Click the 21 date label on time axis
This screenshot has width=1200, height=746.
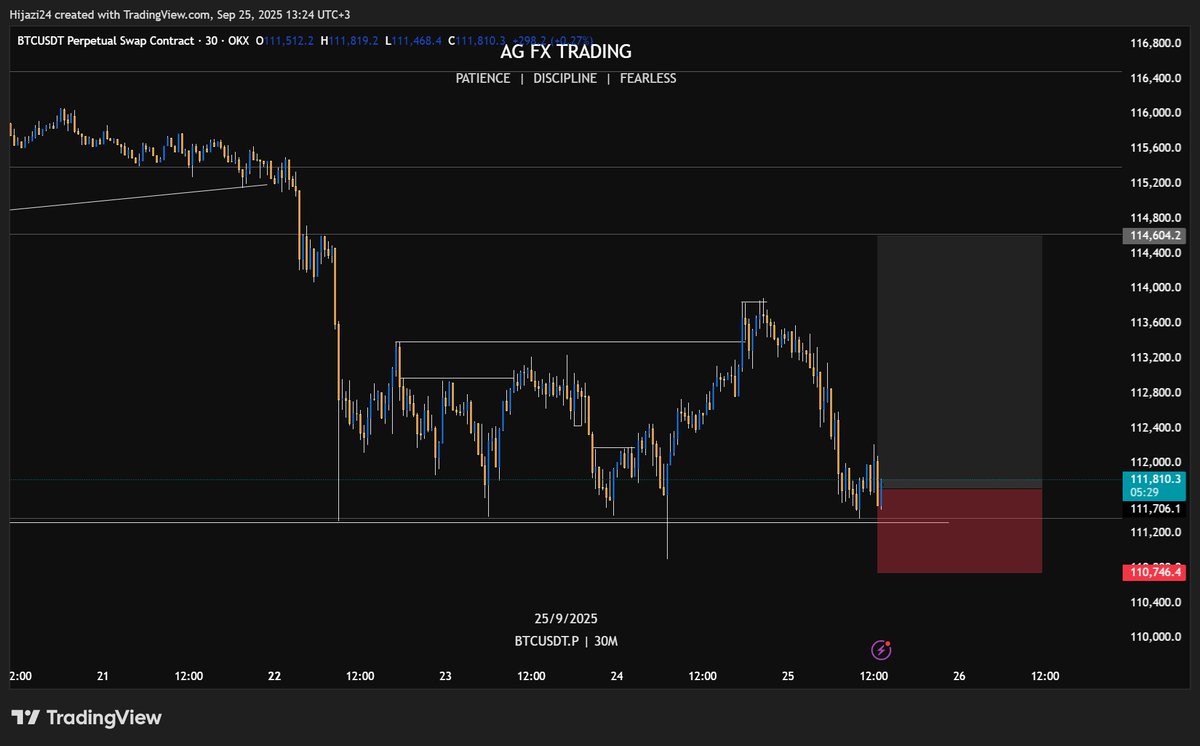tap(103, 676)
